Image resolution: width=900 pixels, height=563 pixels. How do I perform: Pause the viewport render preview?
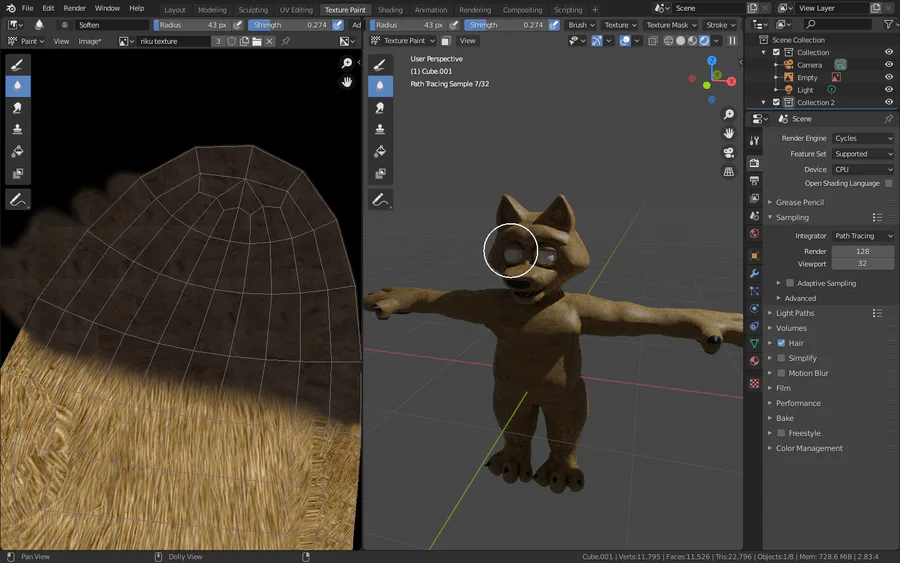(x=732, y=41)
